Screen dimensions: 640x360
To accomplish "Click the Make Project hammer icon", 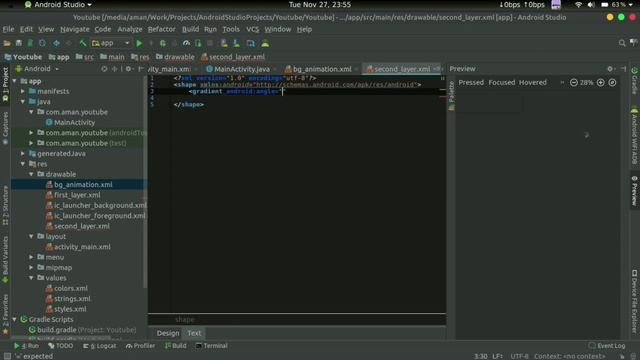I will point(83,43).
